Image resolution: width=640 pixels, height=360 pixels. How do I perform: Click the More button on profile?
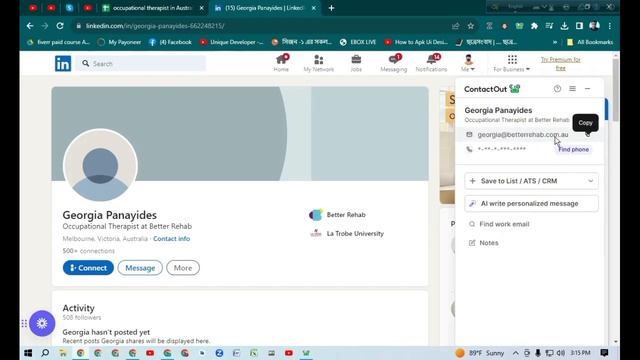(183, 268)
